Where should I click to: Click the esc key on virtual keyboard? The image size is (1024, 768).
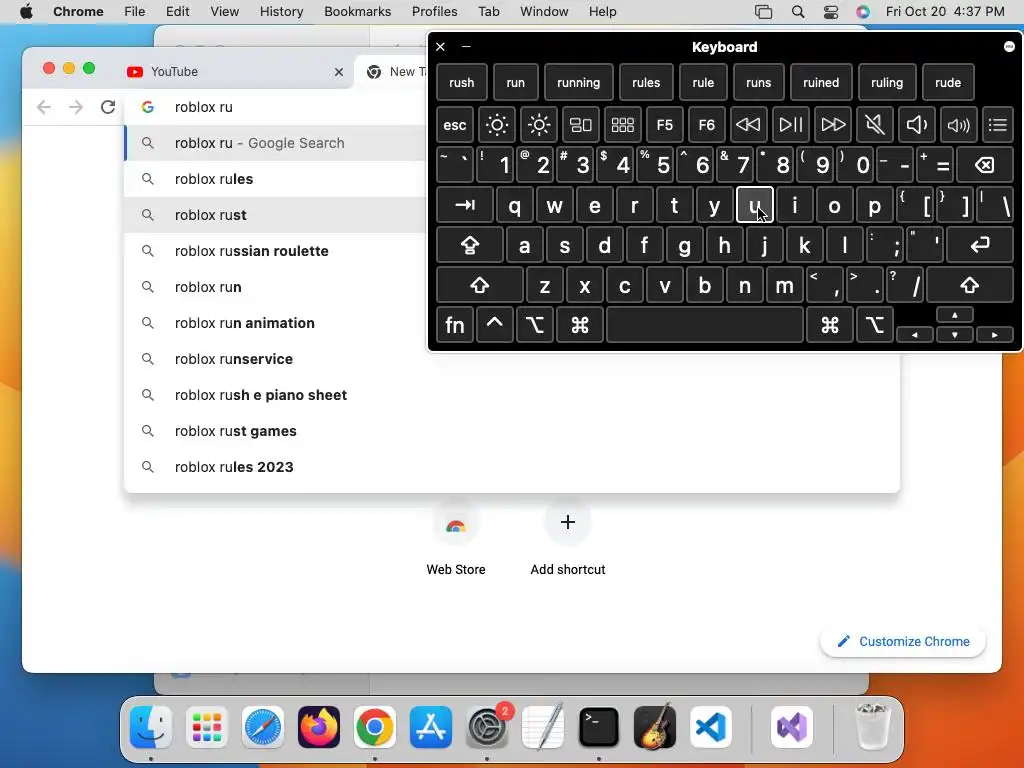(455, 125)
